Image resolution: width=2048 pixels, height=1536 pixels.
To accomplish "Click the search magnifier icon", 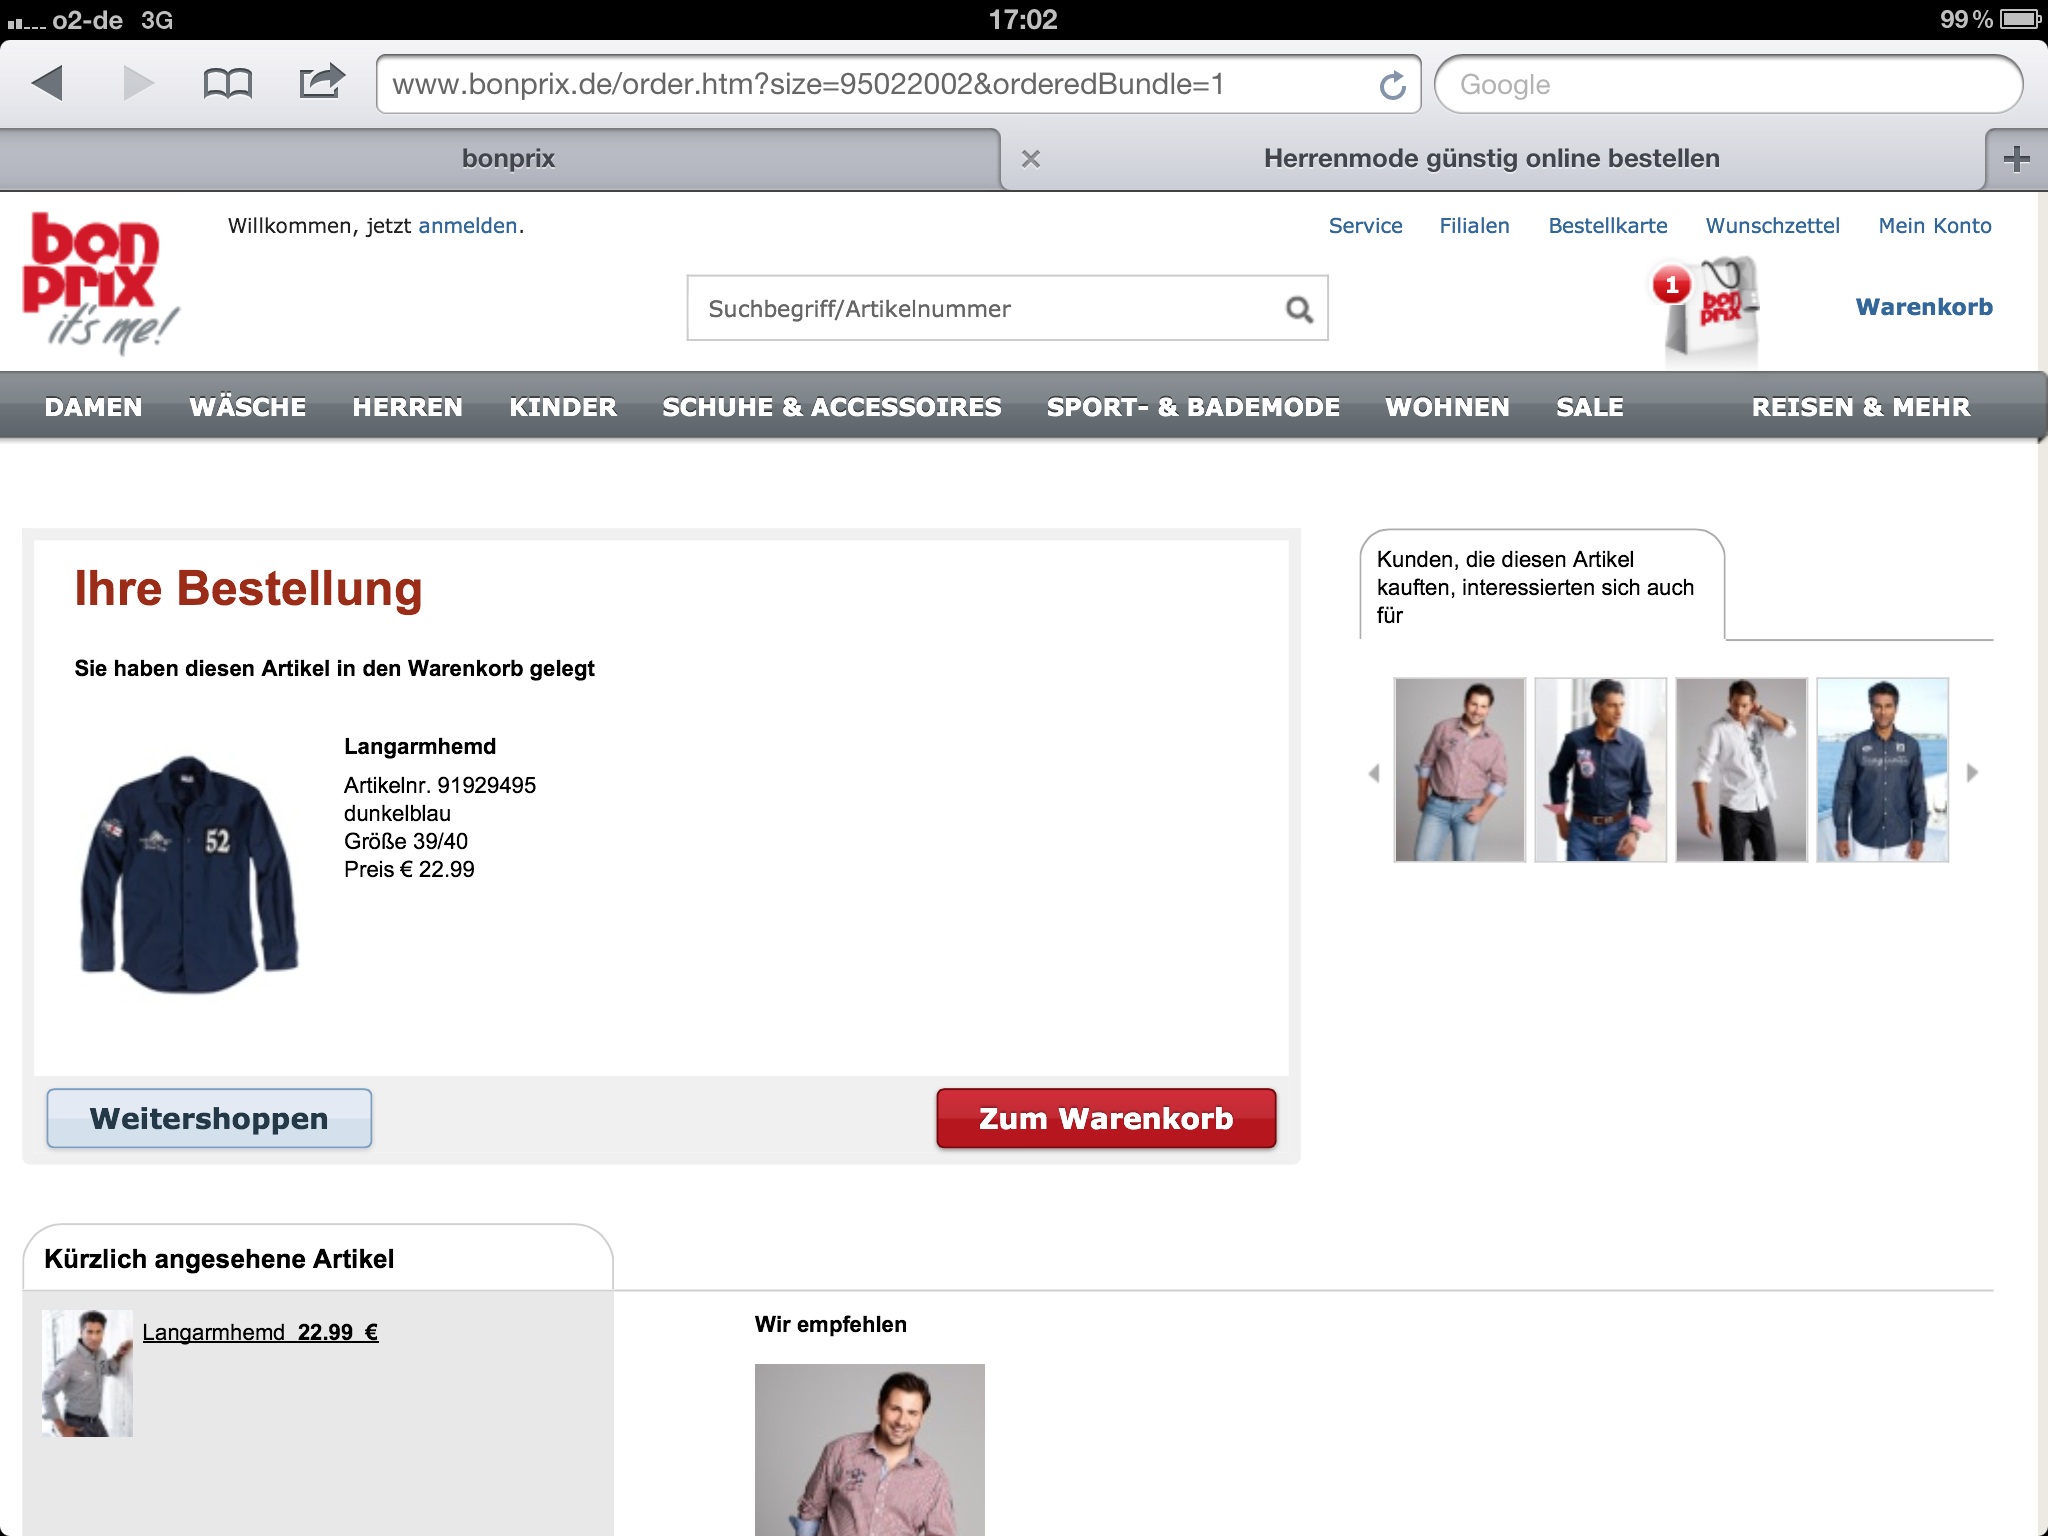I will pos(1299,310).
